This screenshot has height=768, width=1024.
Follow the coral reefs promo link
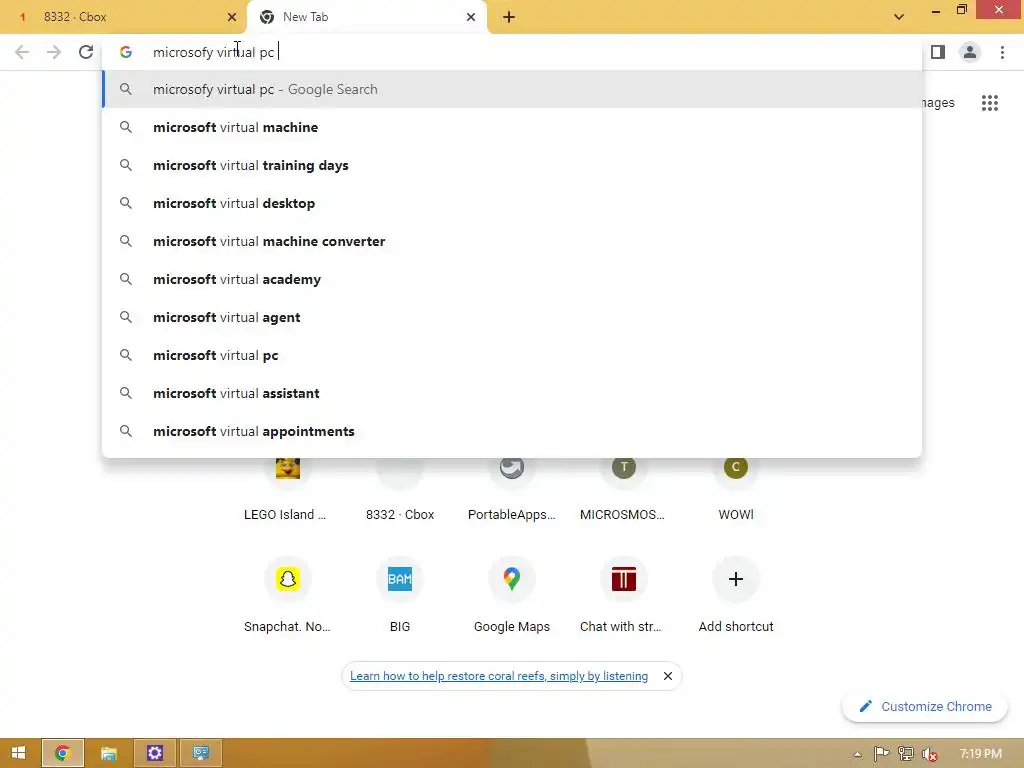(499, 676)
